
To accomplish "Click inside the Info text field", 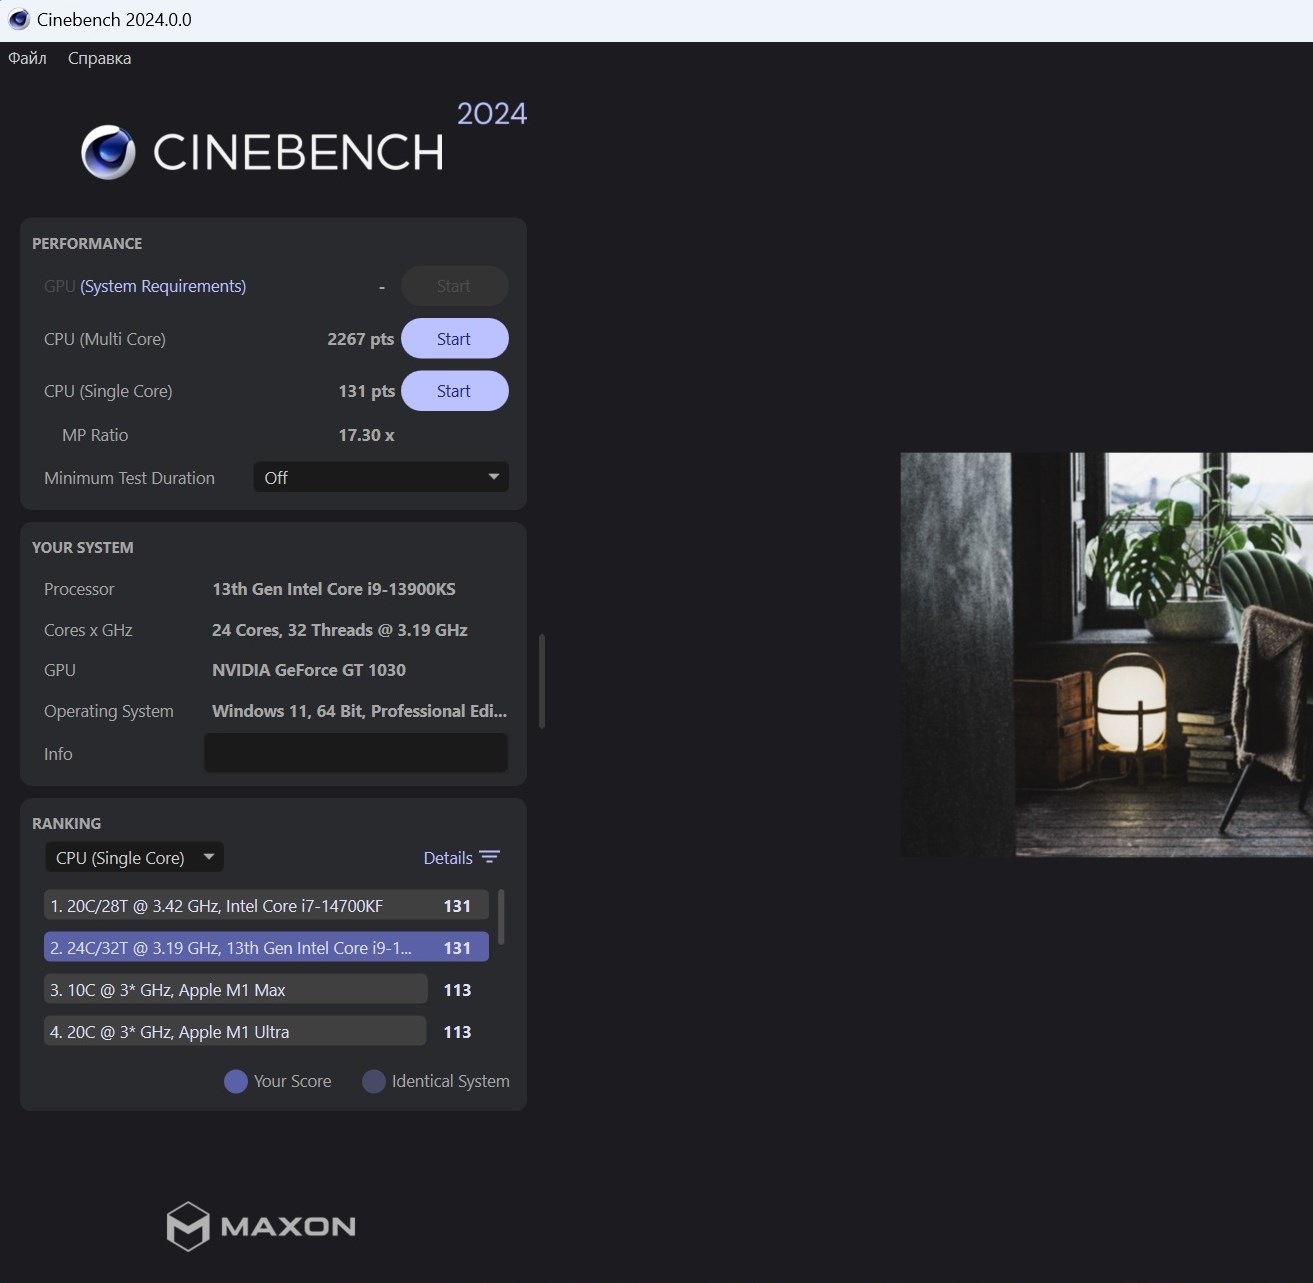I will pyautogui.click(x=356, y=753).
